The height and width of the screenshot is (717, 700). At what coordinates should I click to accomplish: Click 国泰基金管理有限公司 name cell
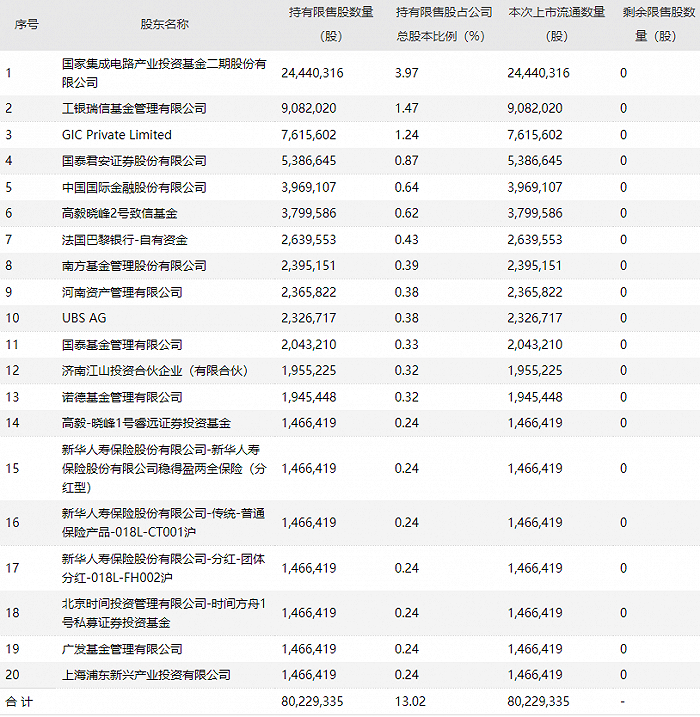[x=122, y=345]
